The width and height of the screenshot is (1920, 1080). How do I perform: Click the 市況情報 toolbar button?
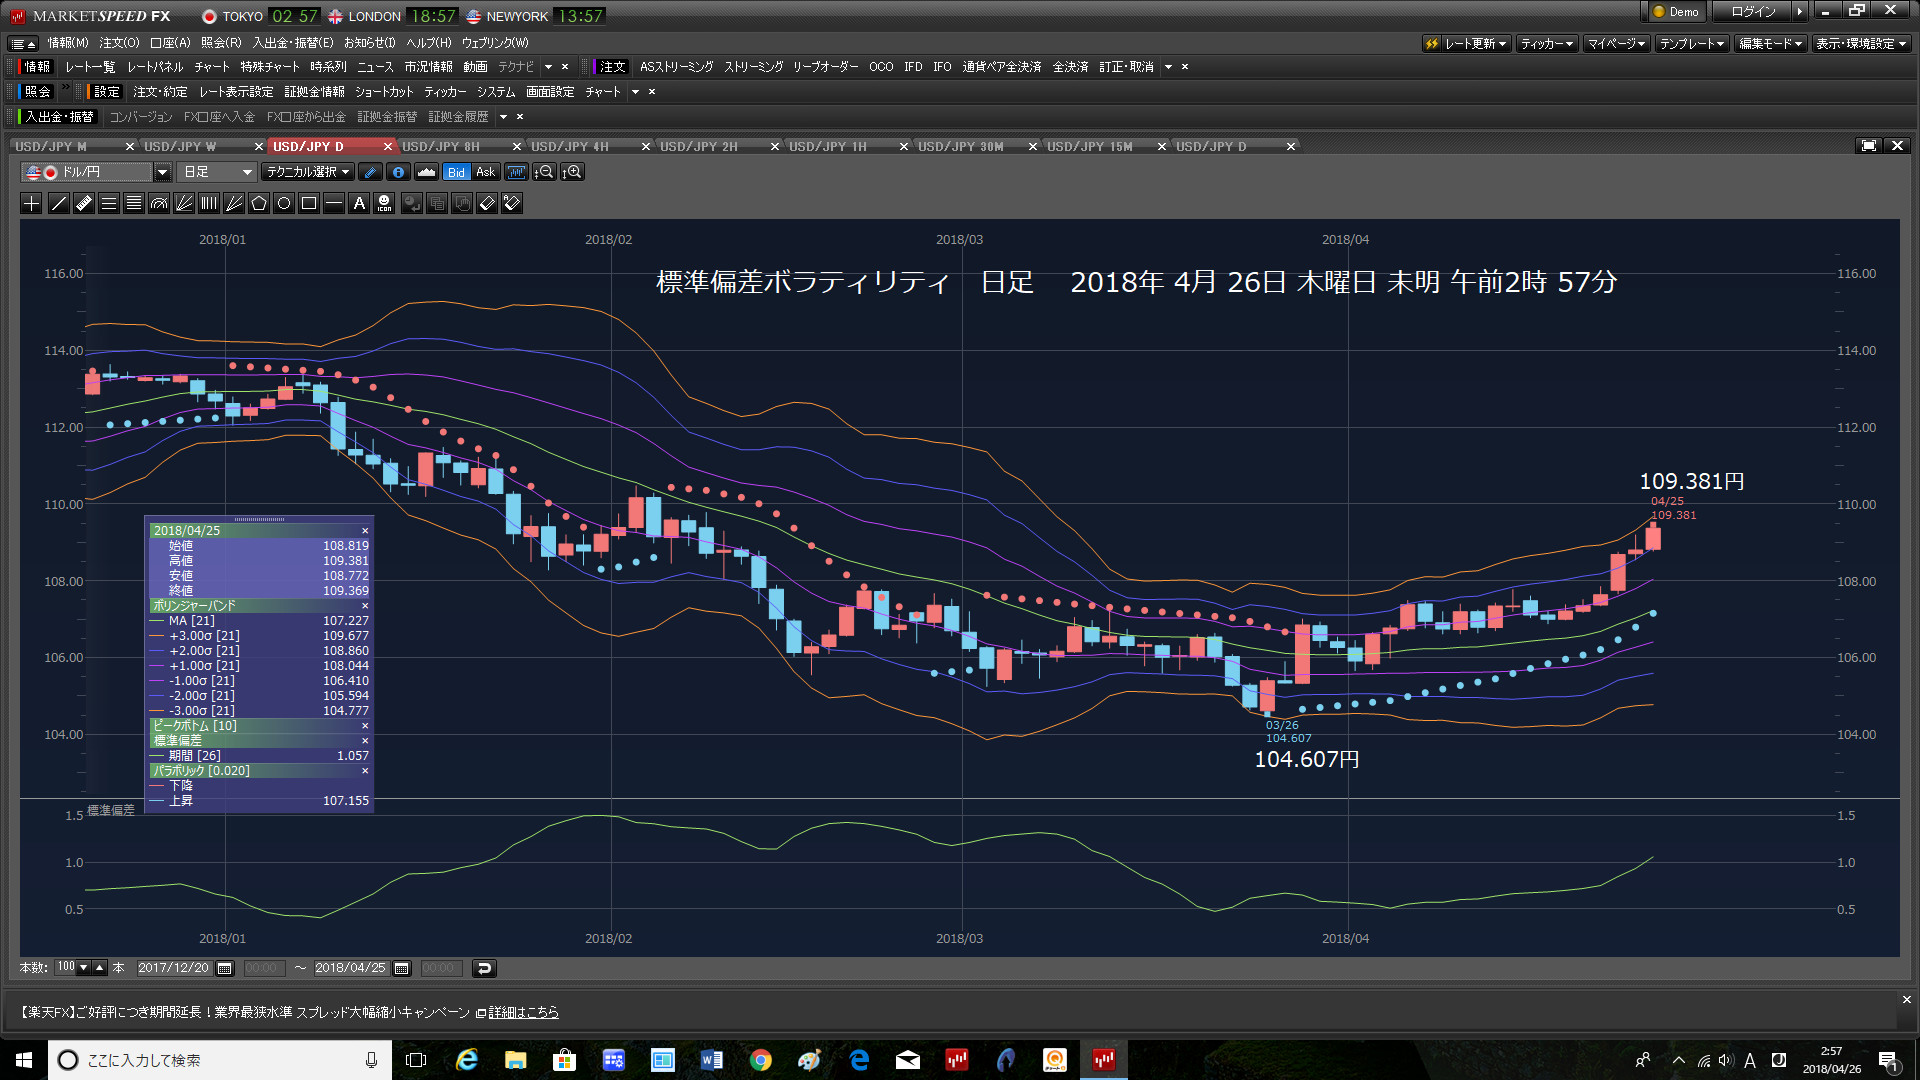click(x=428, y=67)
